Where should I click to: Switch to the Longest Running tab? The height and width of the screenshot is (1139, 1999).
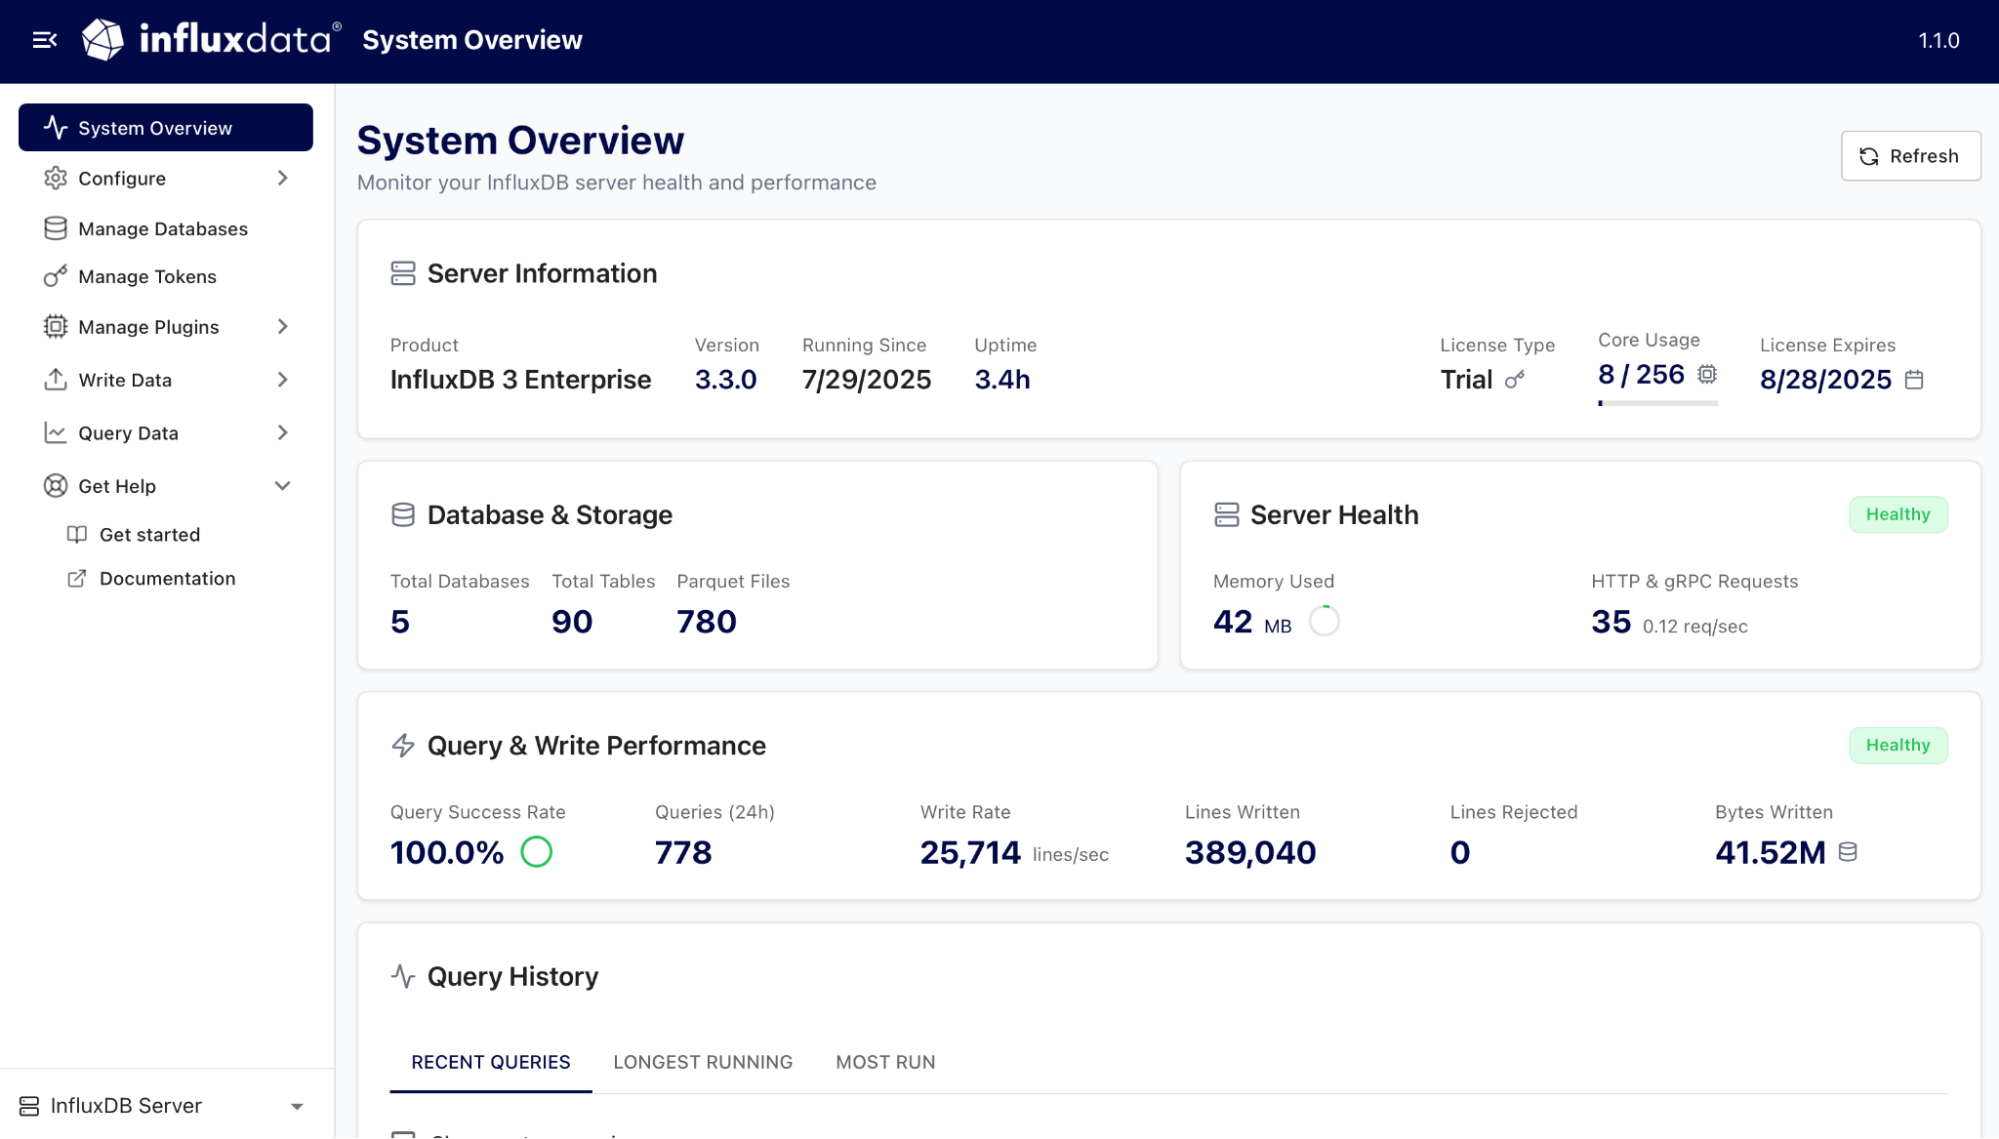[703, 1062]
